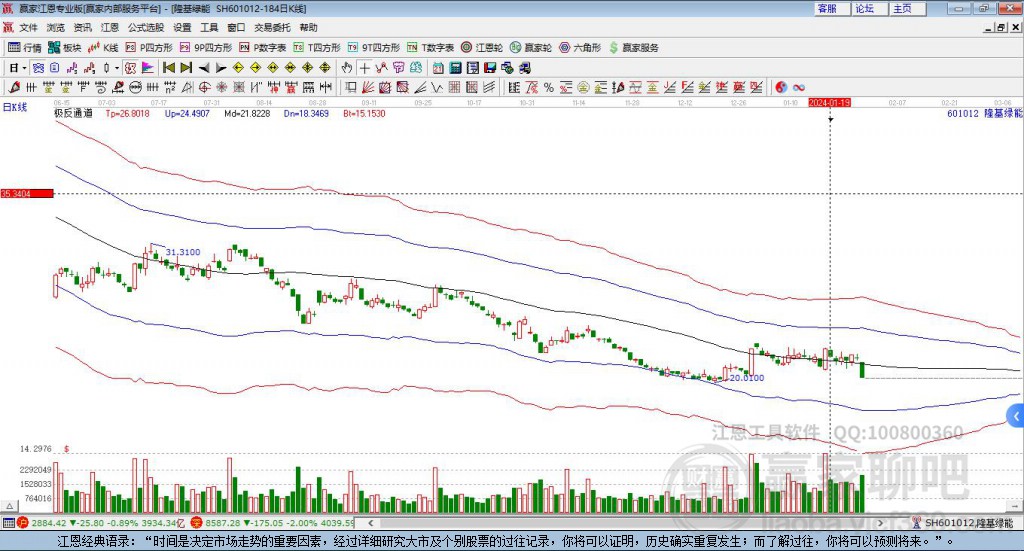Open the P四方形 tool
The height and width of the screenshot is (551, 1024).
pos(149,48)
